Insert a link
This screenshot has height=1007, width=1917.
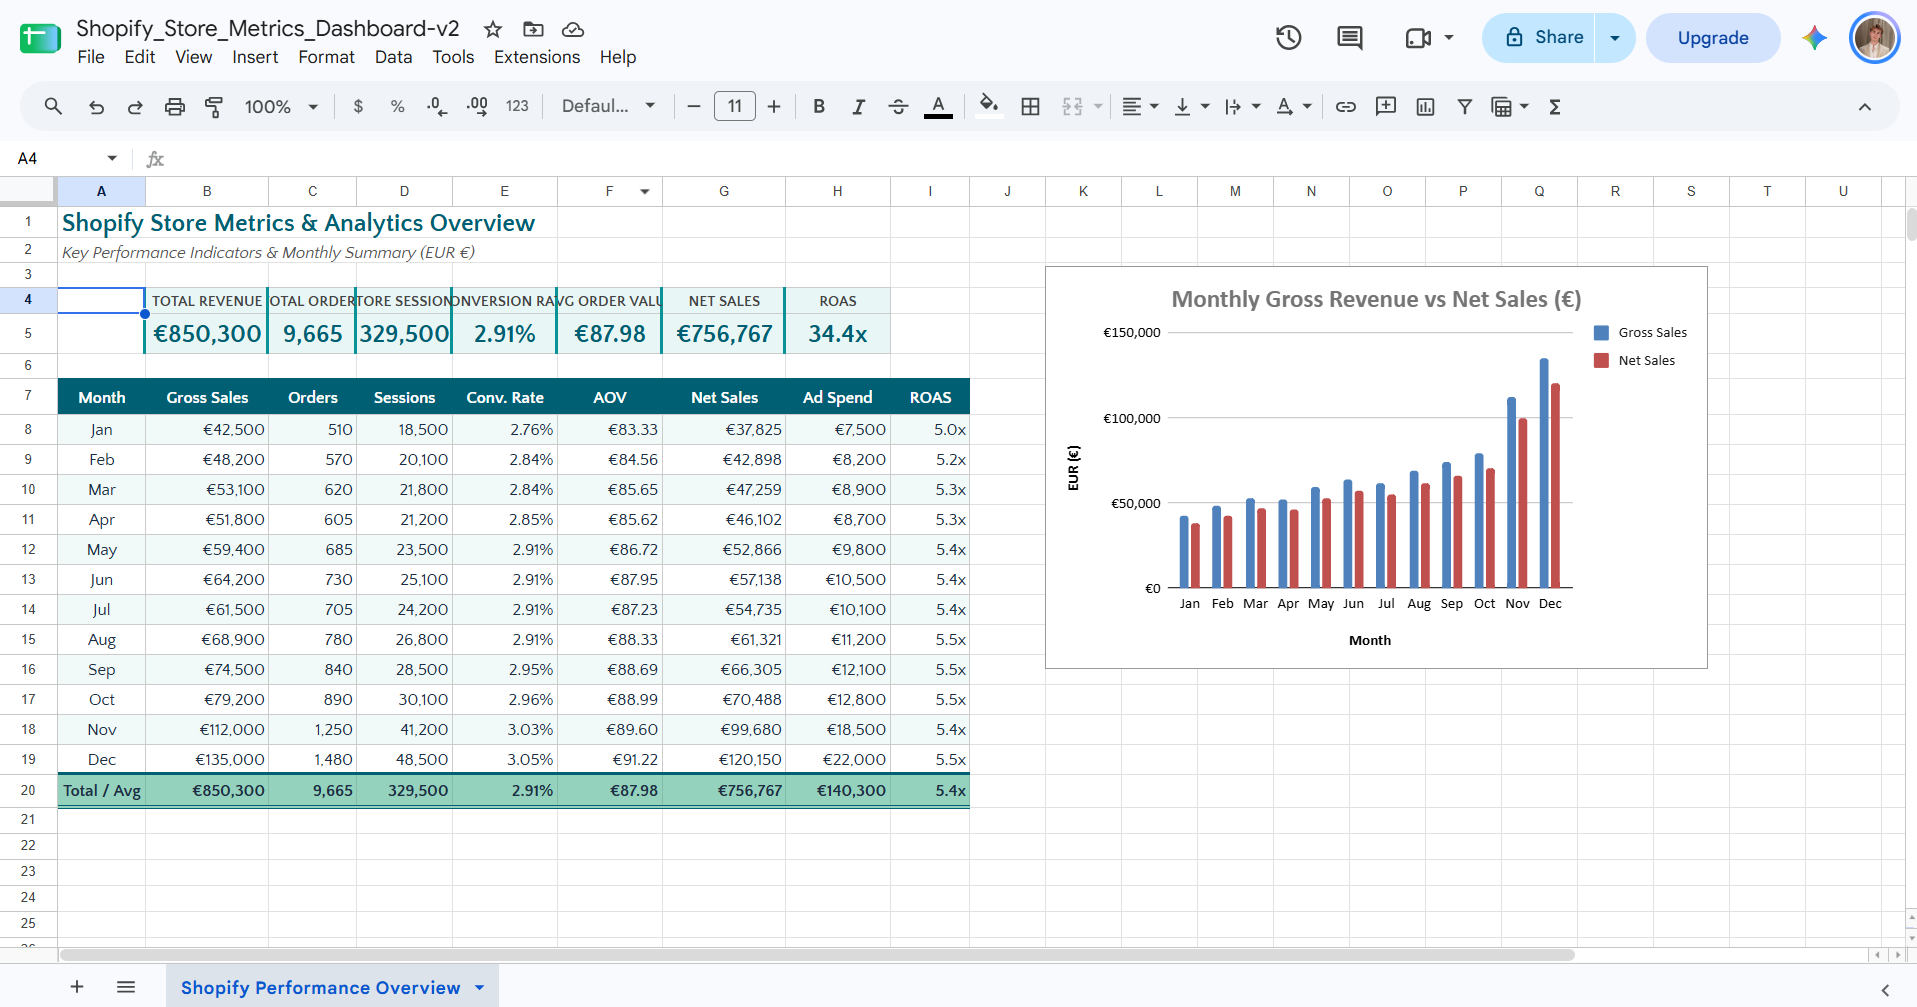1346,106
